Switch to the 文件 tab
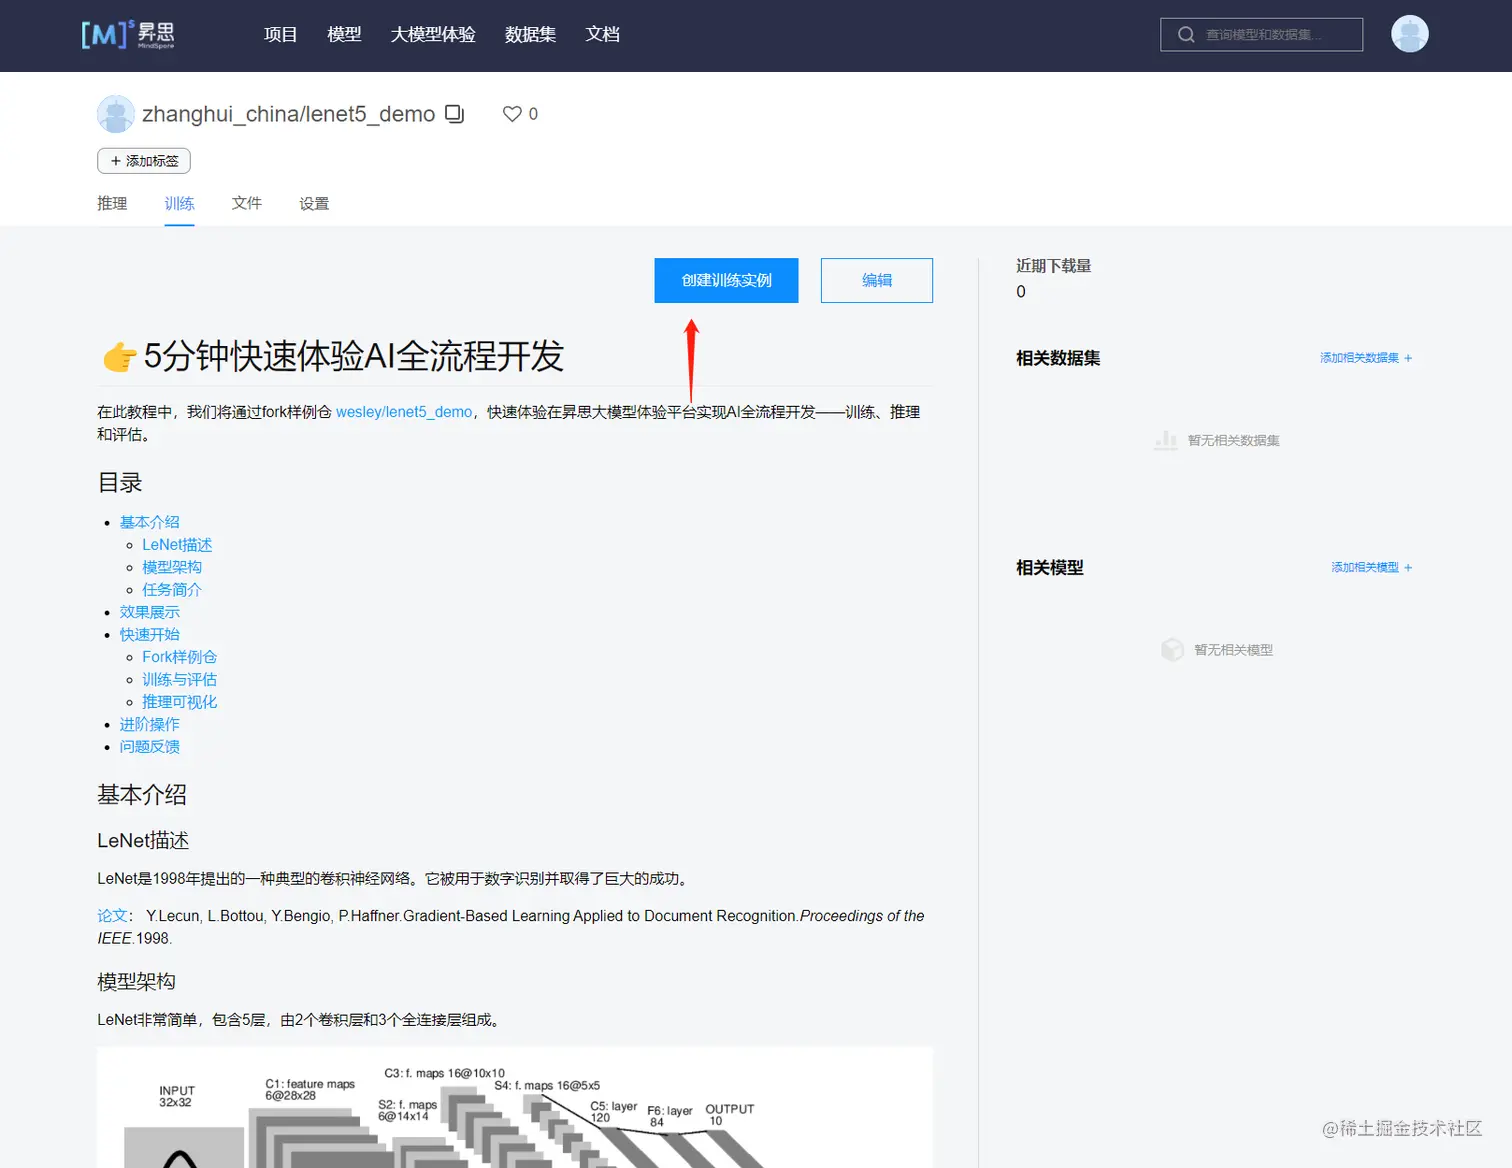This screenshot has height=1168, width=1512. (246, 203)
